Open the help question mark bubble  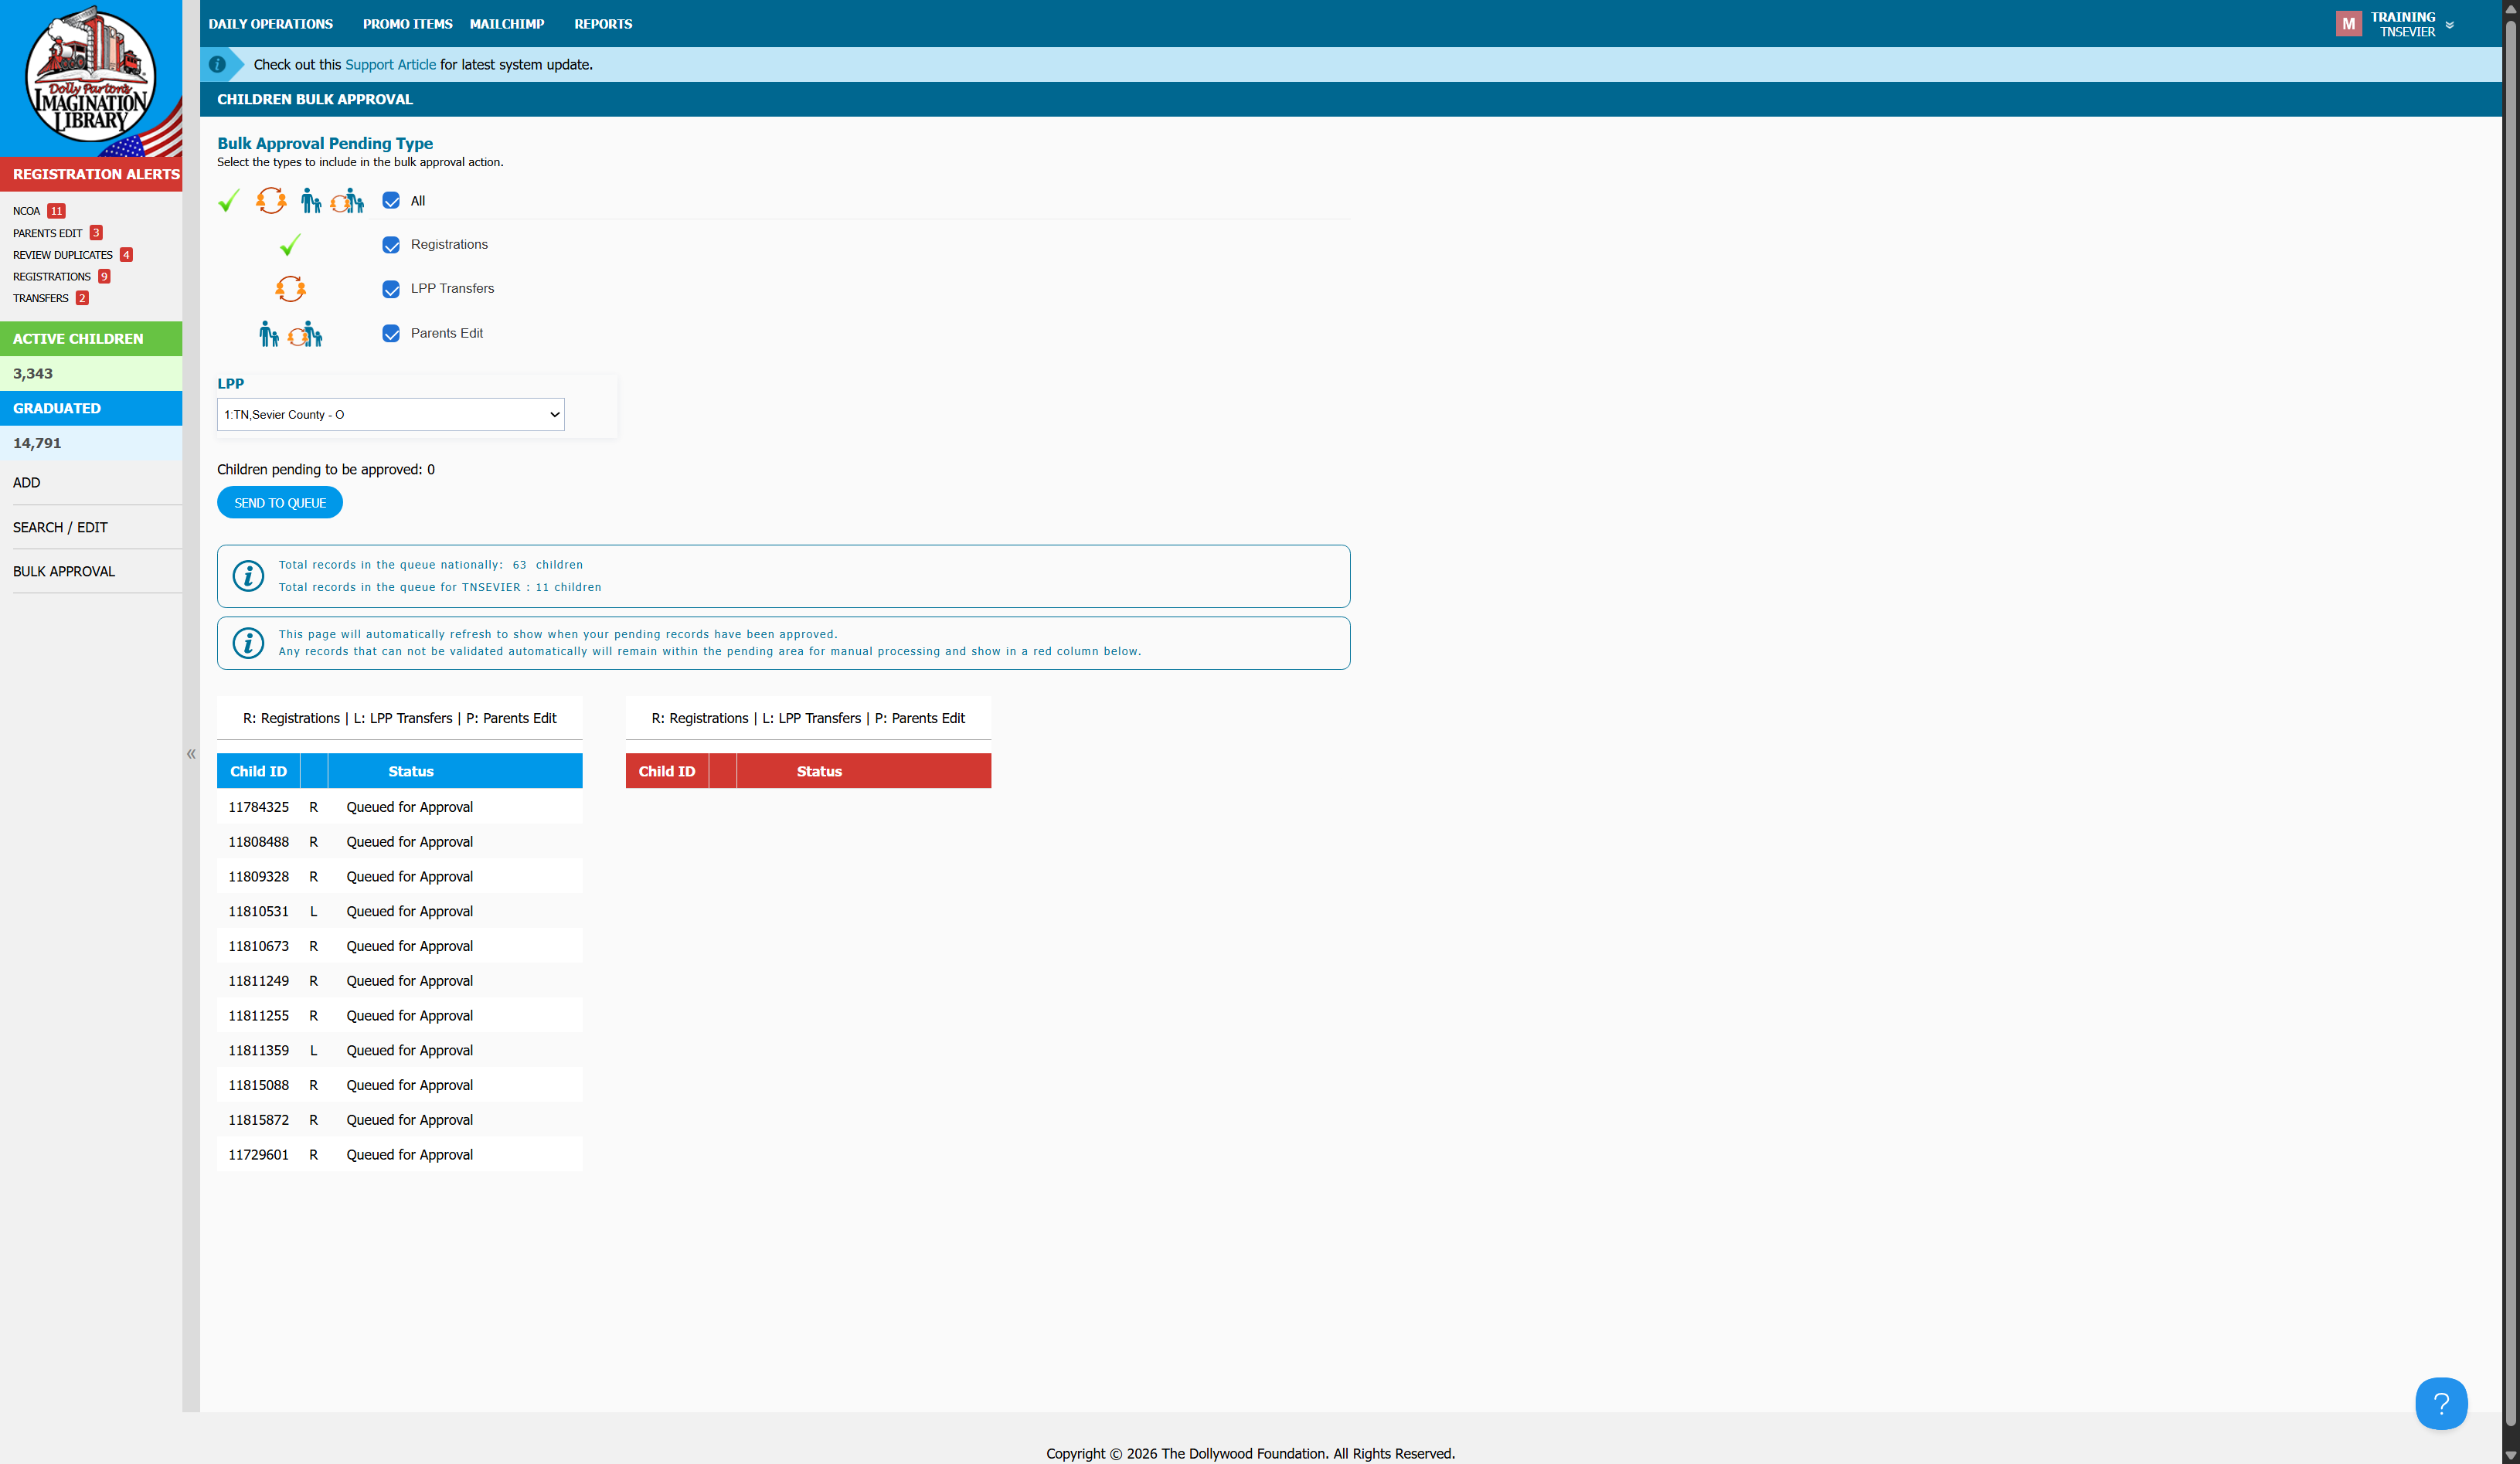tap(2441, 1404)
